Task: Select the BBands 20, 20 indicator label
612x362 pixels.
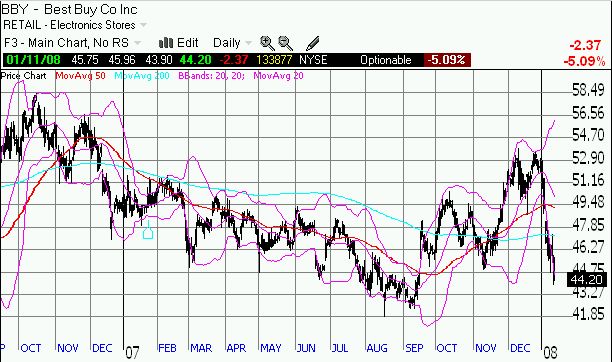Action: 212,75
